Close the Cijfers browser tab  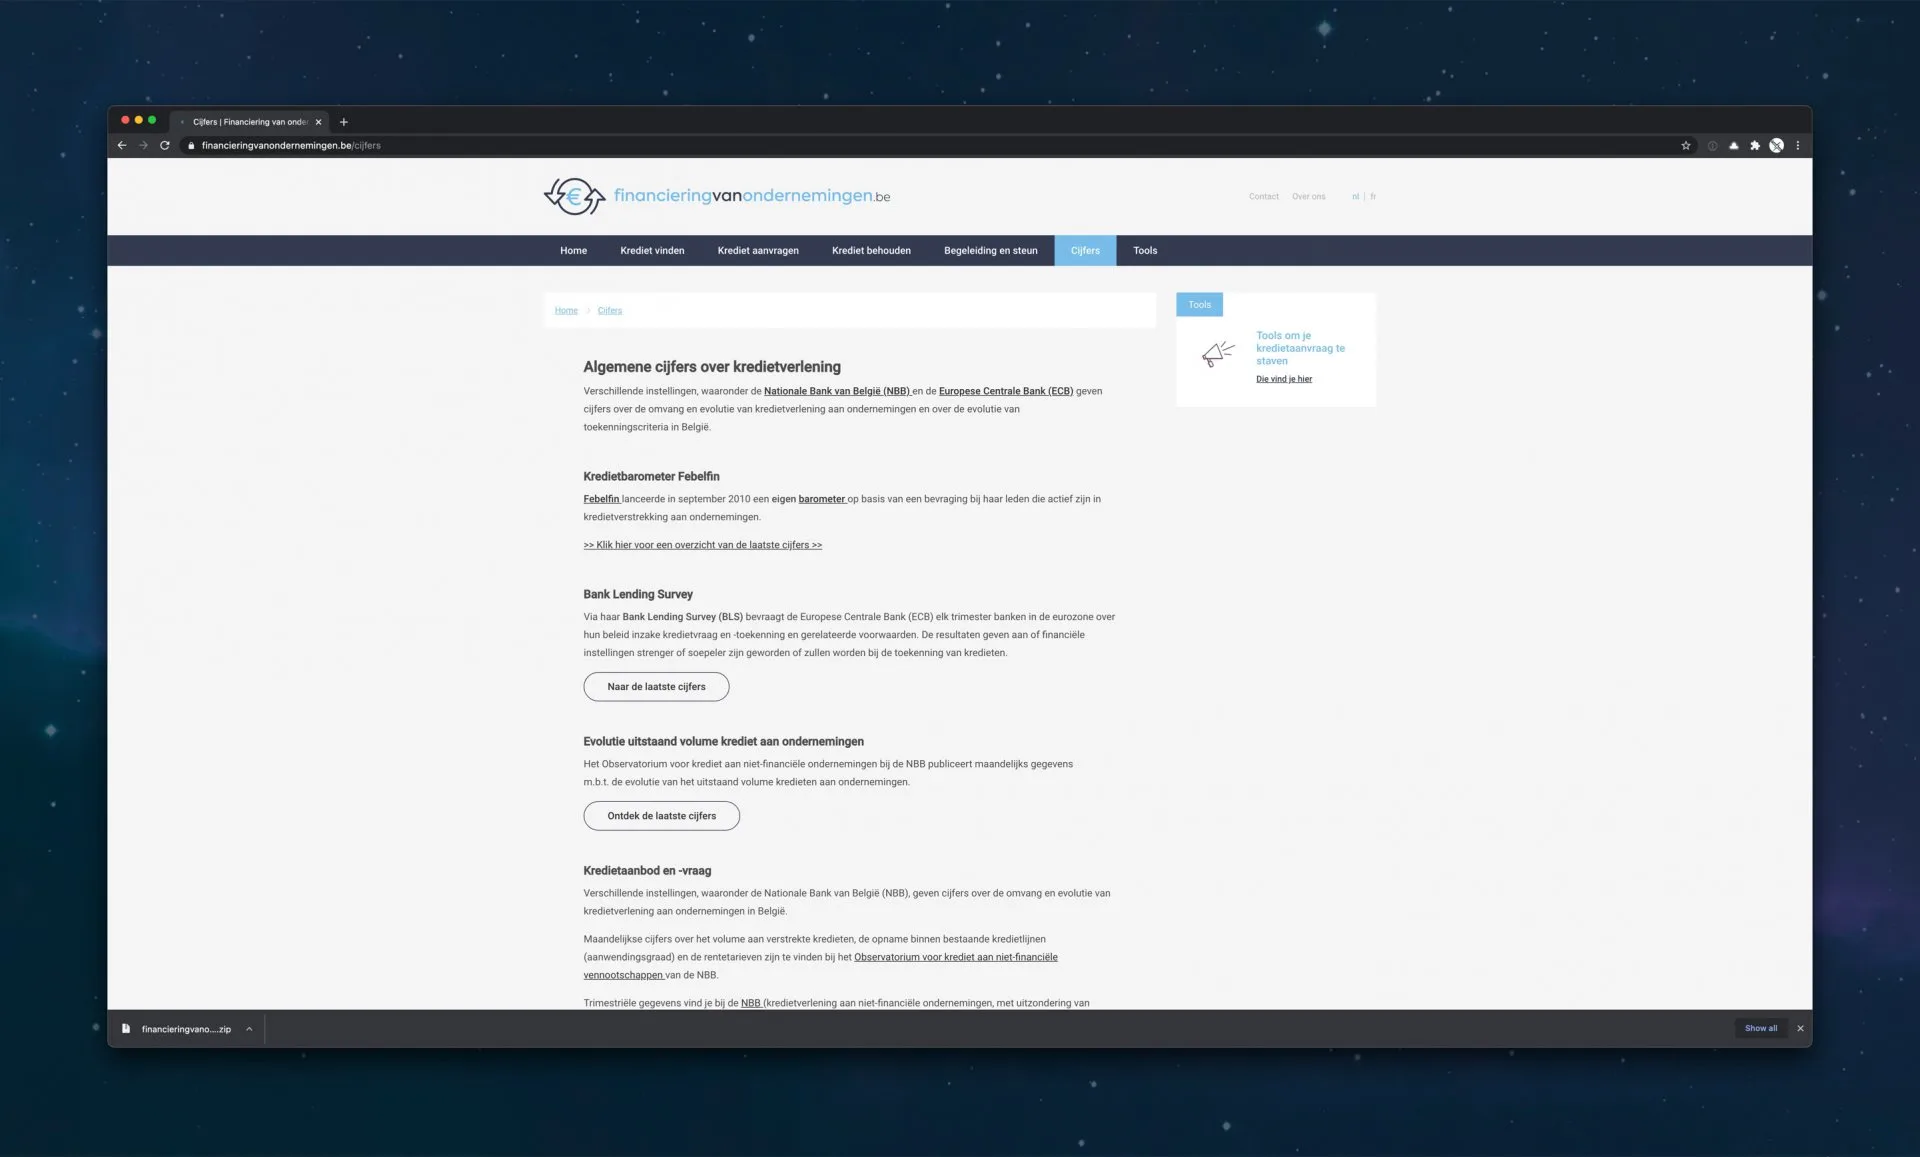319,122
